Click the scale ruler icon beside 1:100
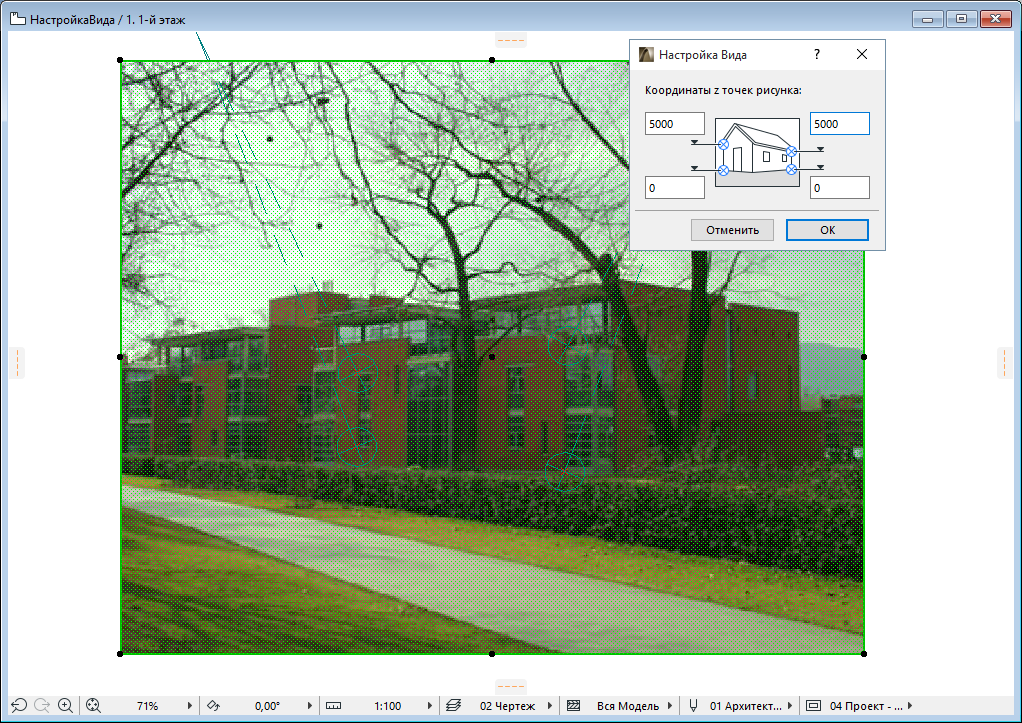This screenshot has width=1022, height=723. (333, 705)
